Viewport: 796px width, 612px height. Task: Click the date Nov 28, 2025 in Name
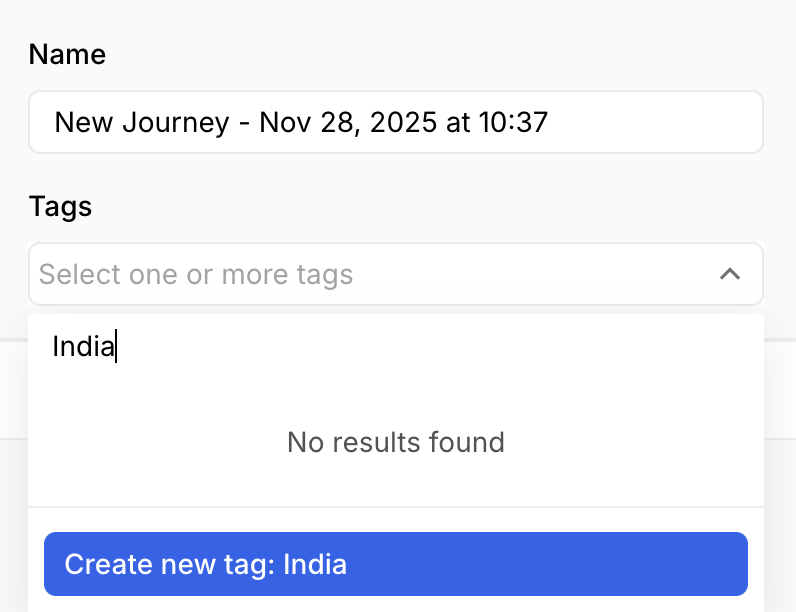(x=348, y=123)
